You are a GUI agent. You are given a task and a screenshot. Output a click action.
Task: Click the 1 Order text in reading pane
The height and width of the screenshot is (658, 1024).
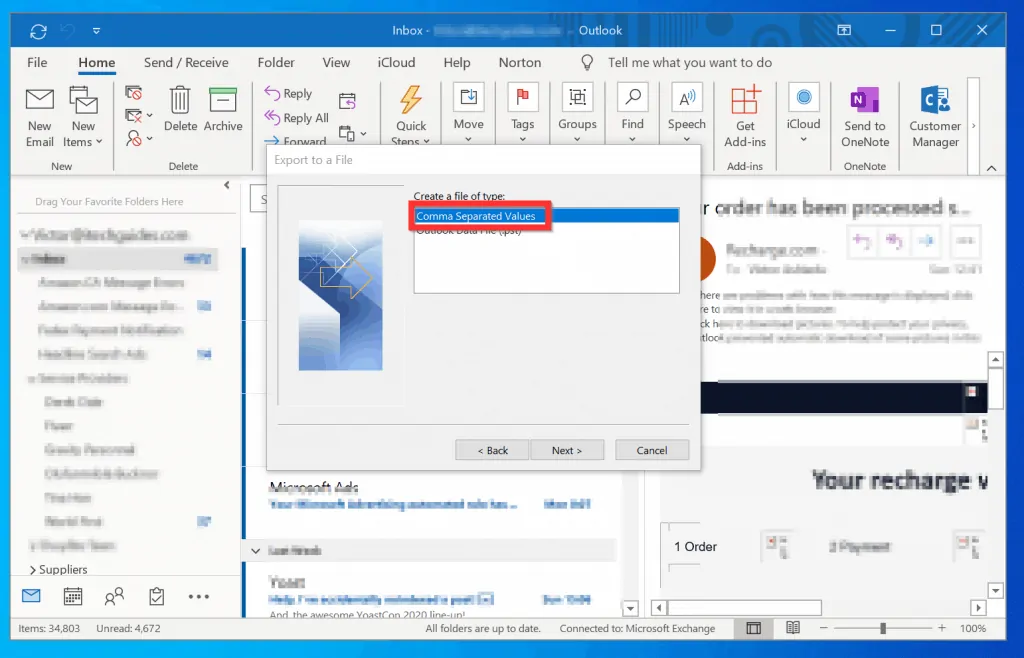696,547
